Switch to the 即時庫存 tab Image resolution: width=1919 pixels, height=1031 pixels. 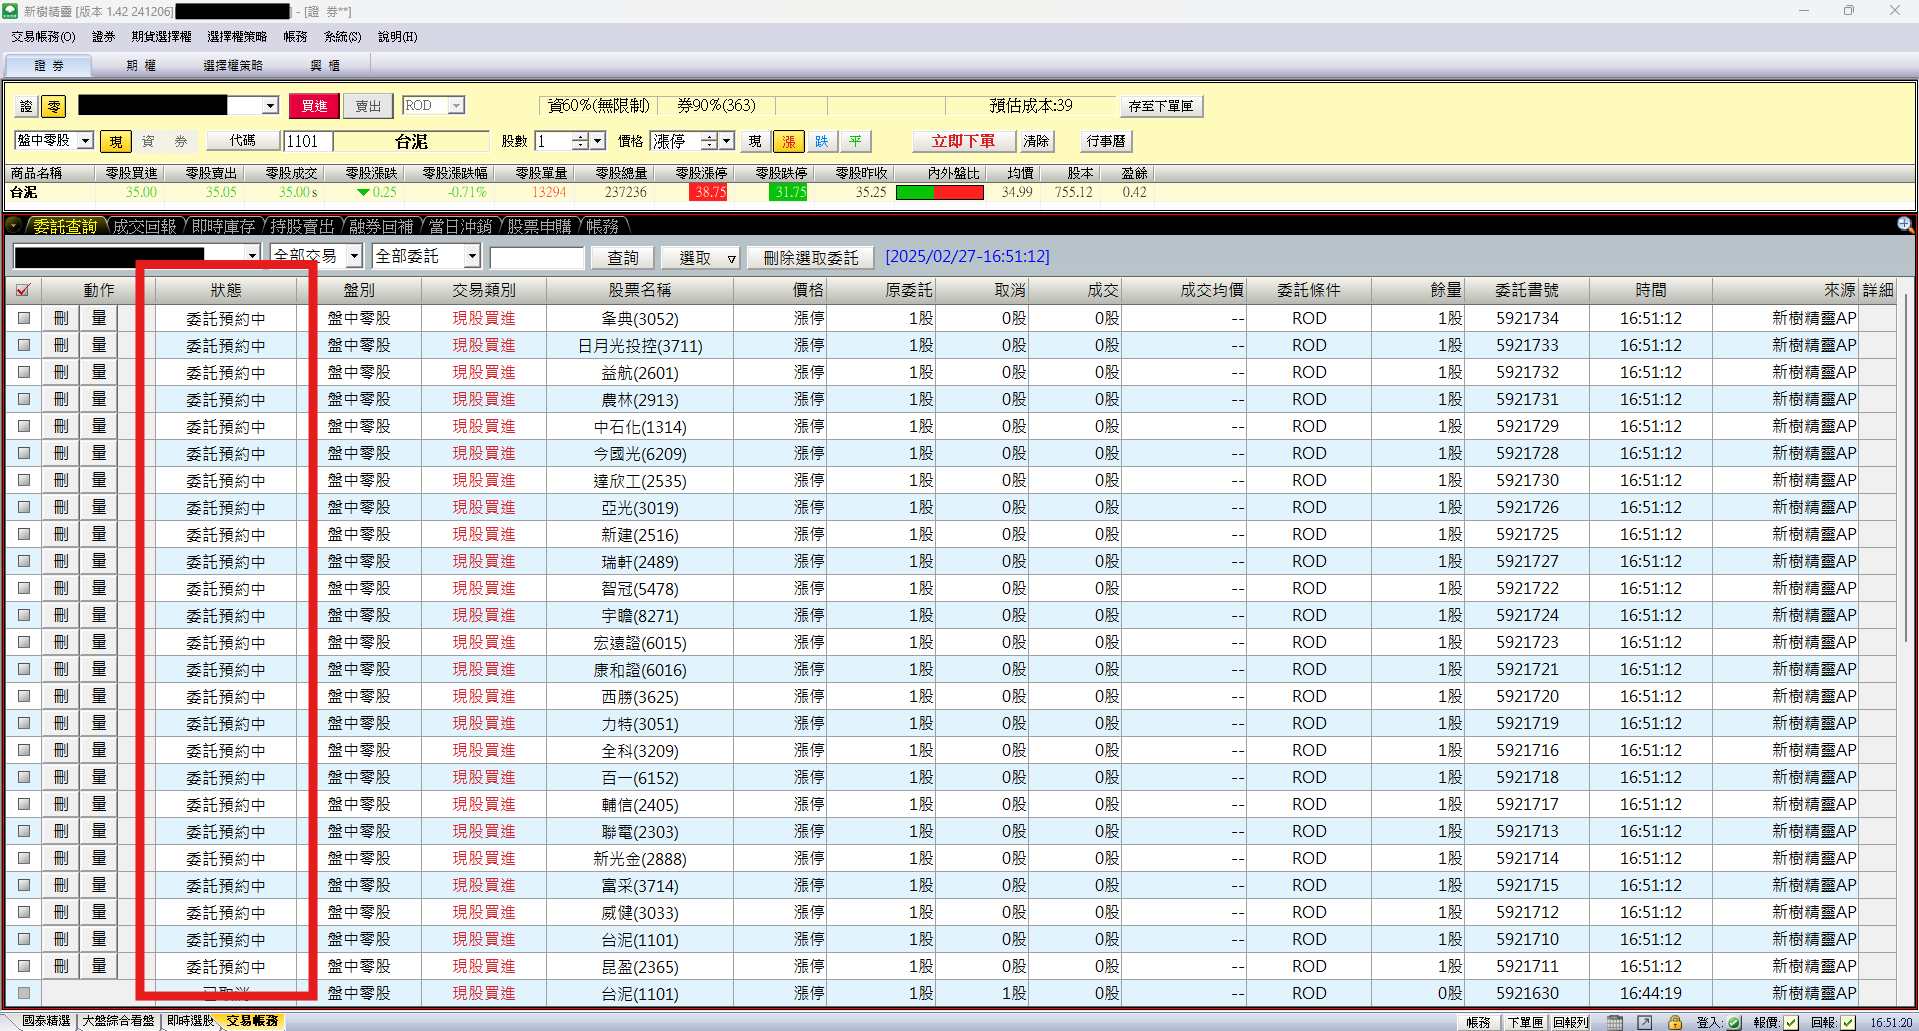click(223, 226)
